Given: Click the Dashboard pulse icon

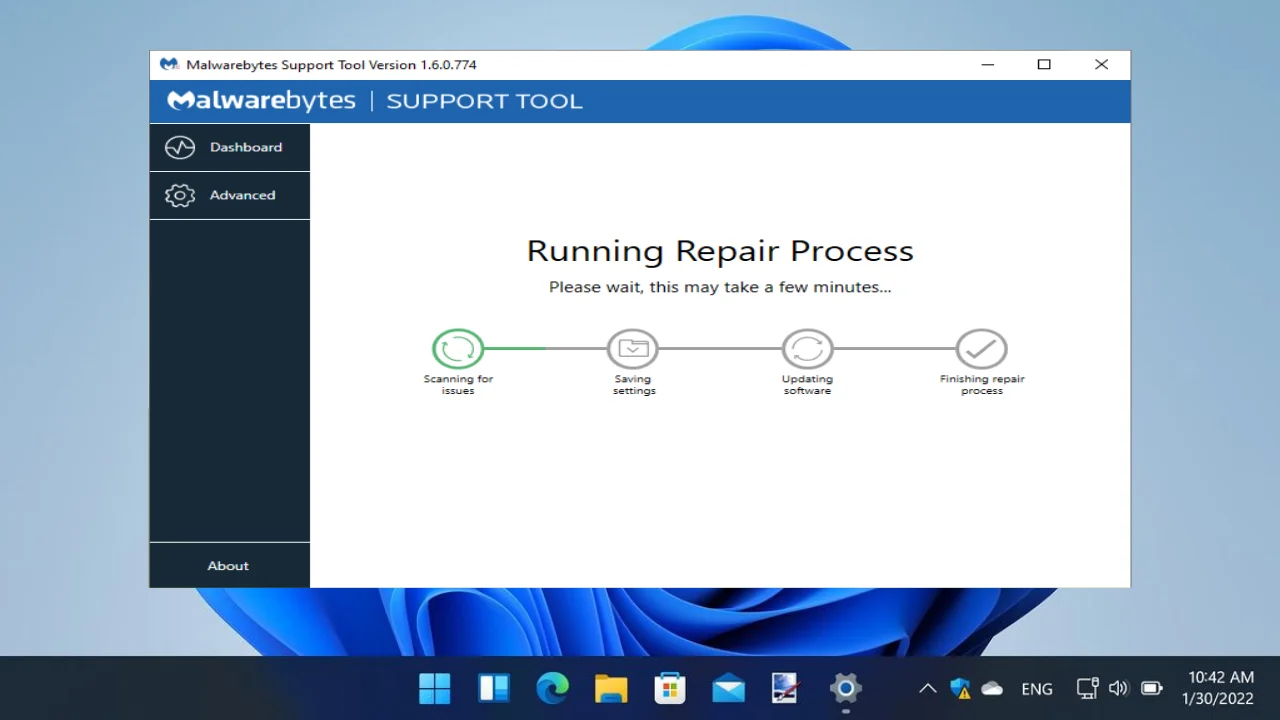Looking at the screenshot, I should click(180, 147).
